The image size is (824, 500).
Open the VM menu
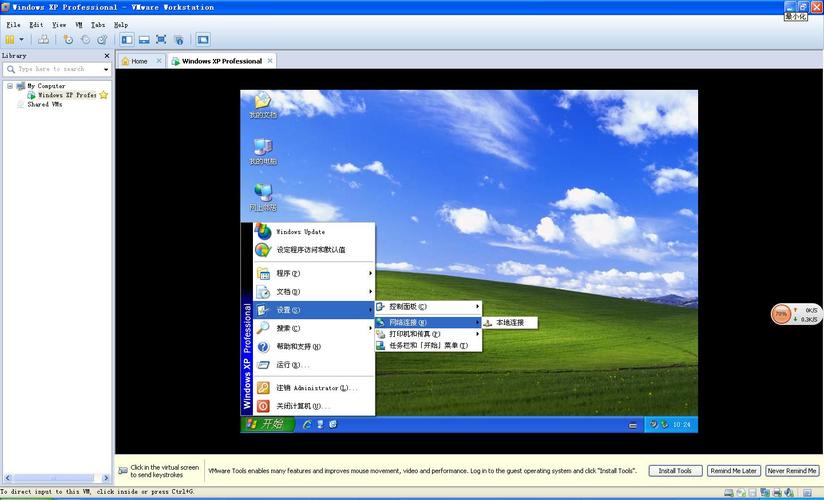79,25
